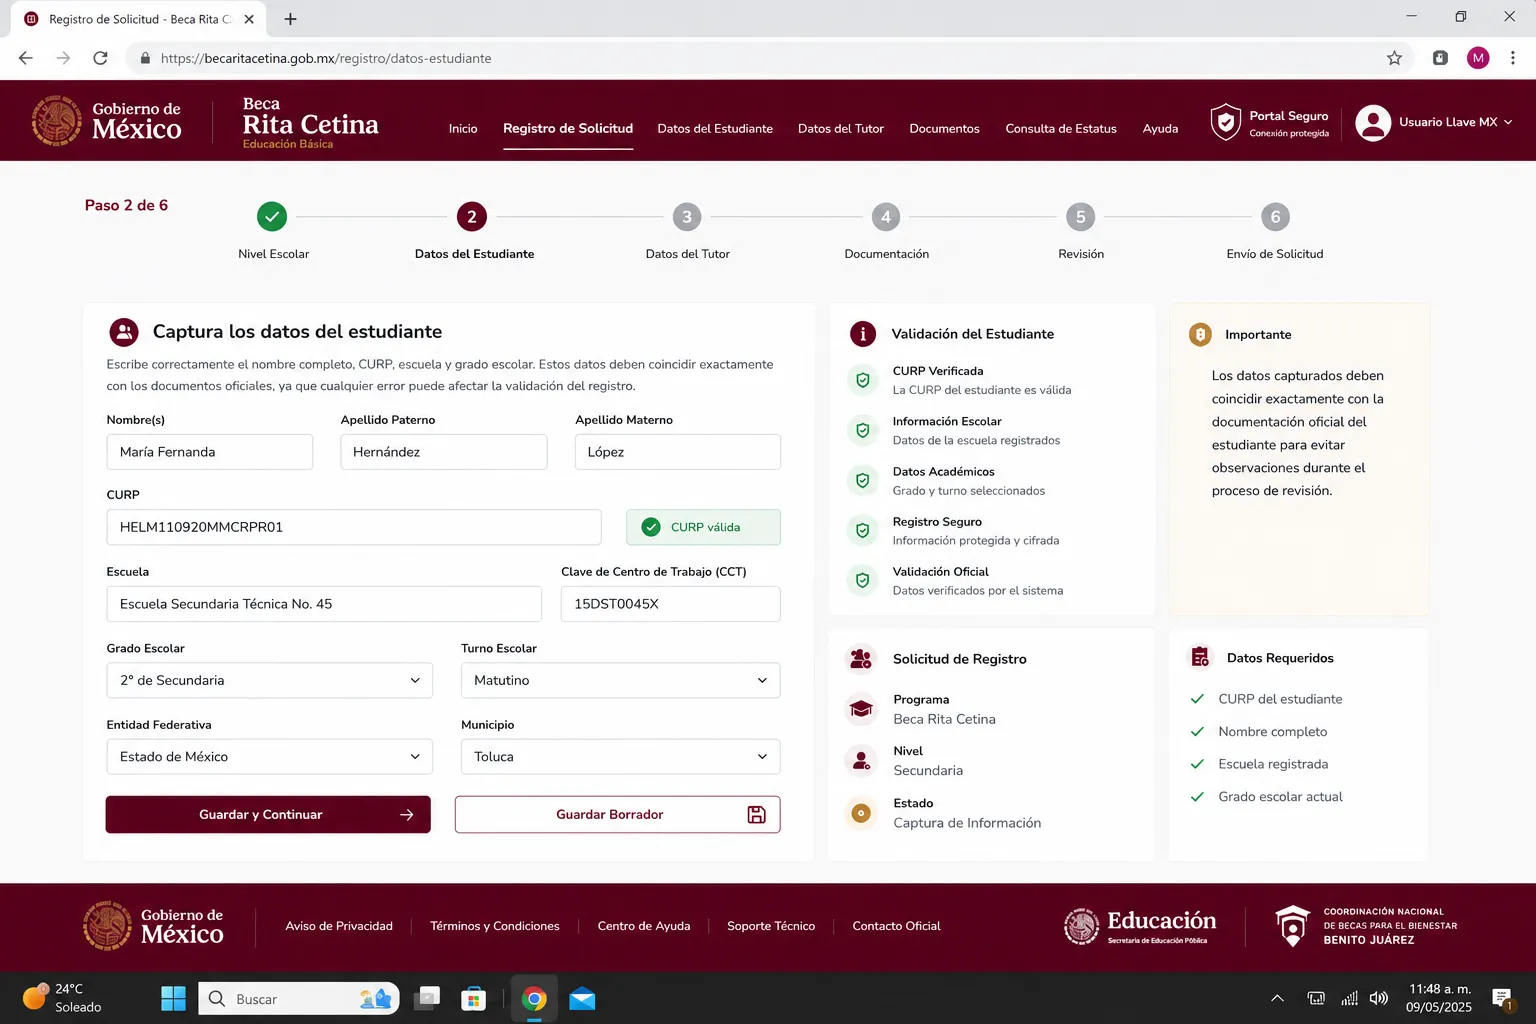
Task: Click the Nivel person icon
Action: coord(861,761)
